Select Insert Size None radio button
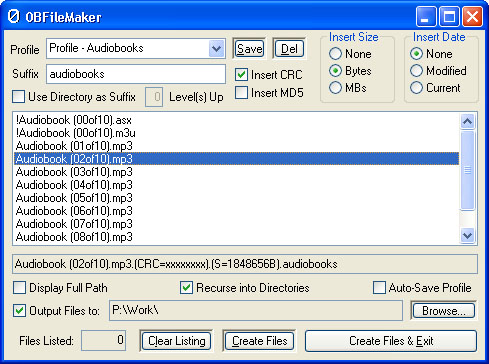Viewport: 489px width, 364px height. tap(335, 54)
